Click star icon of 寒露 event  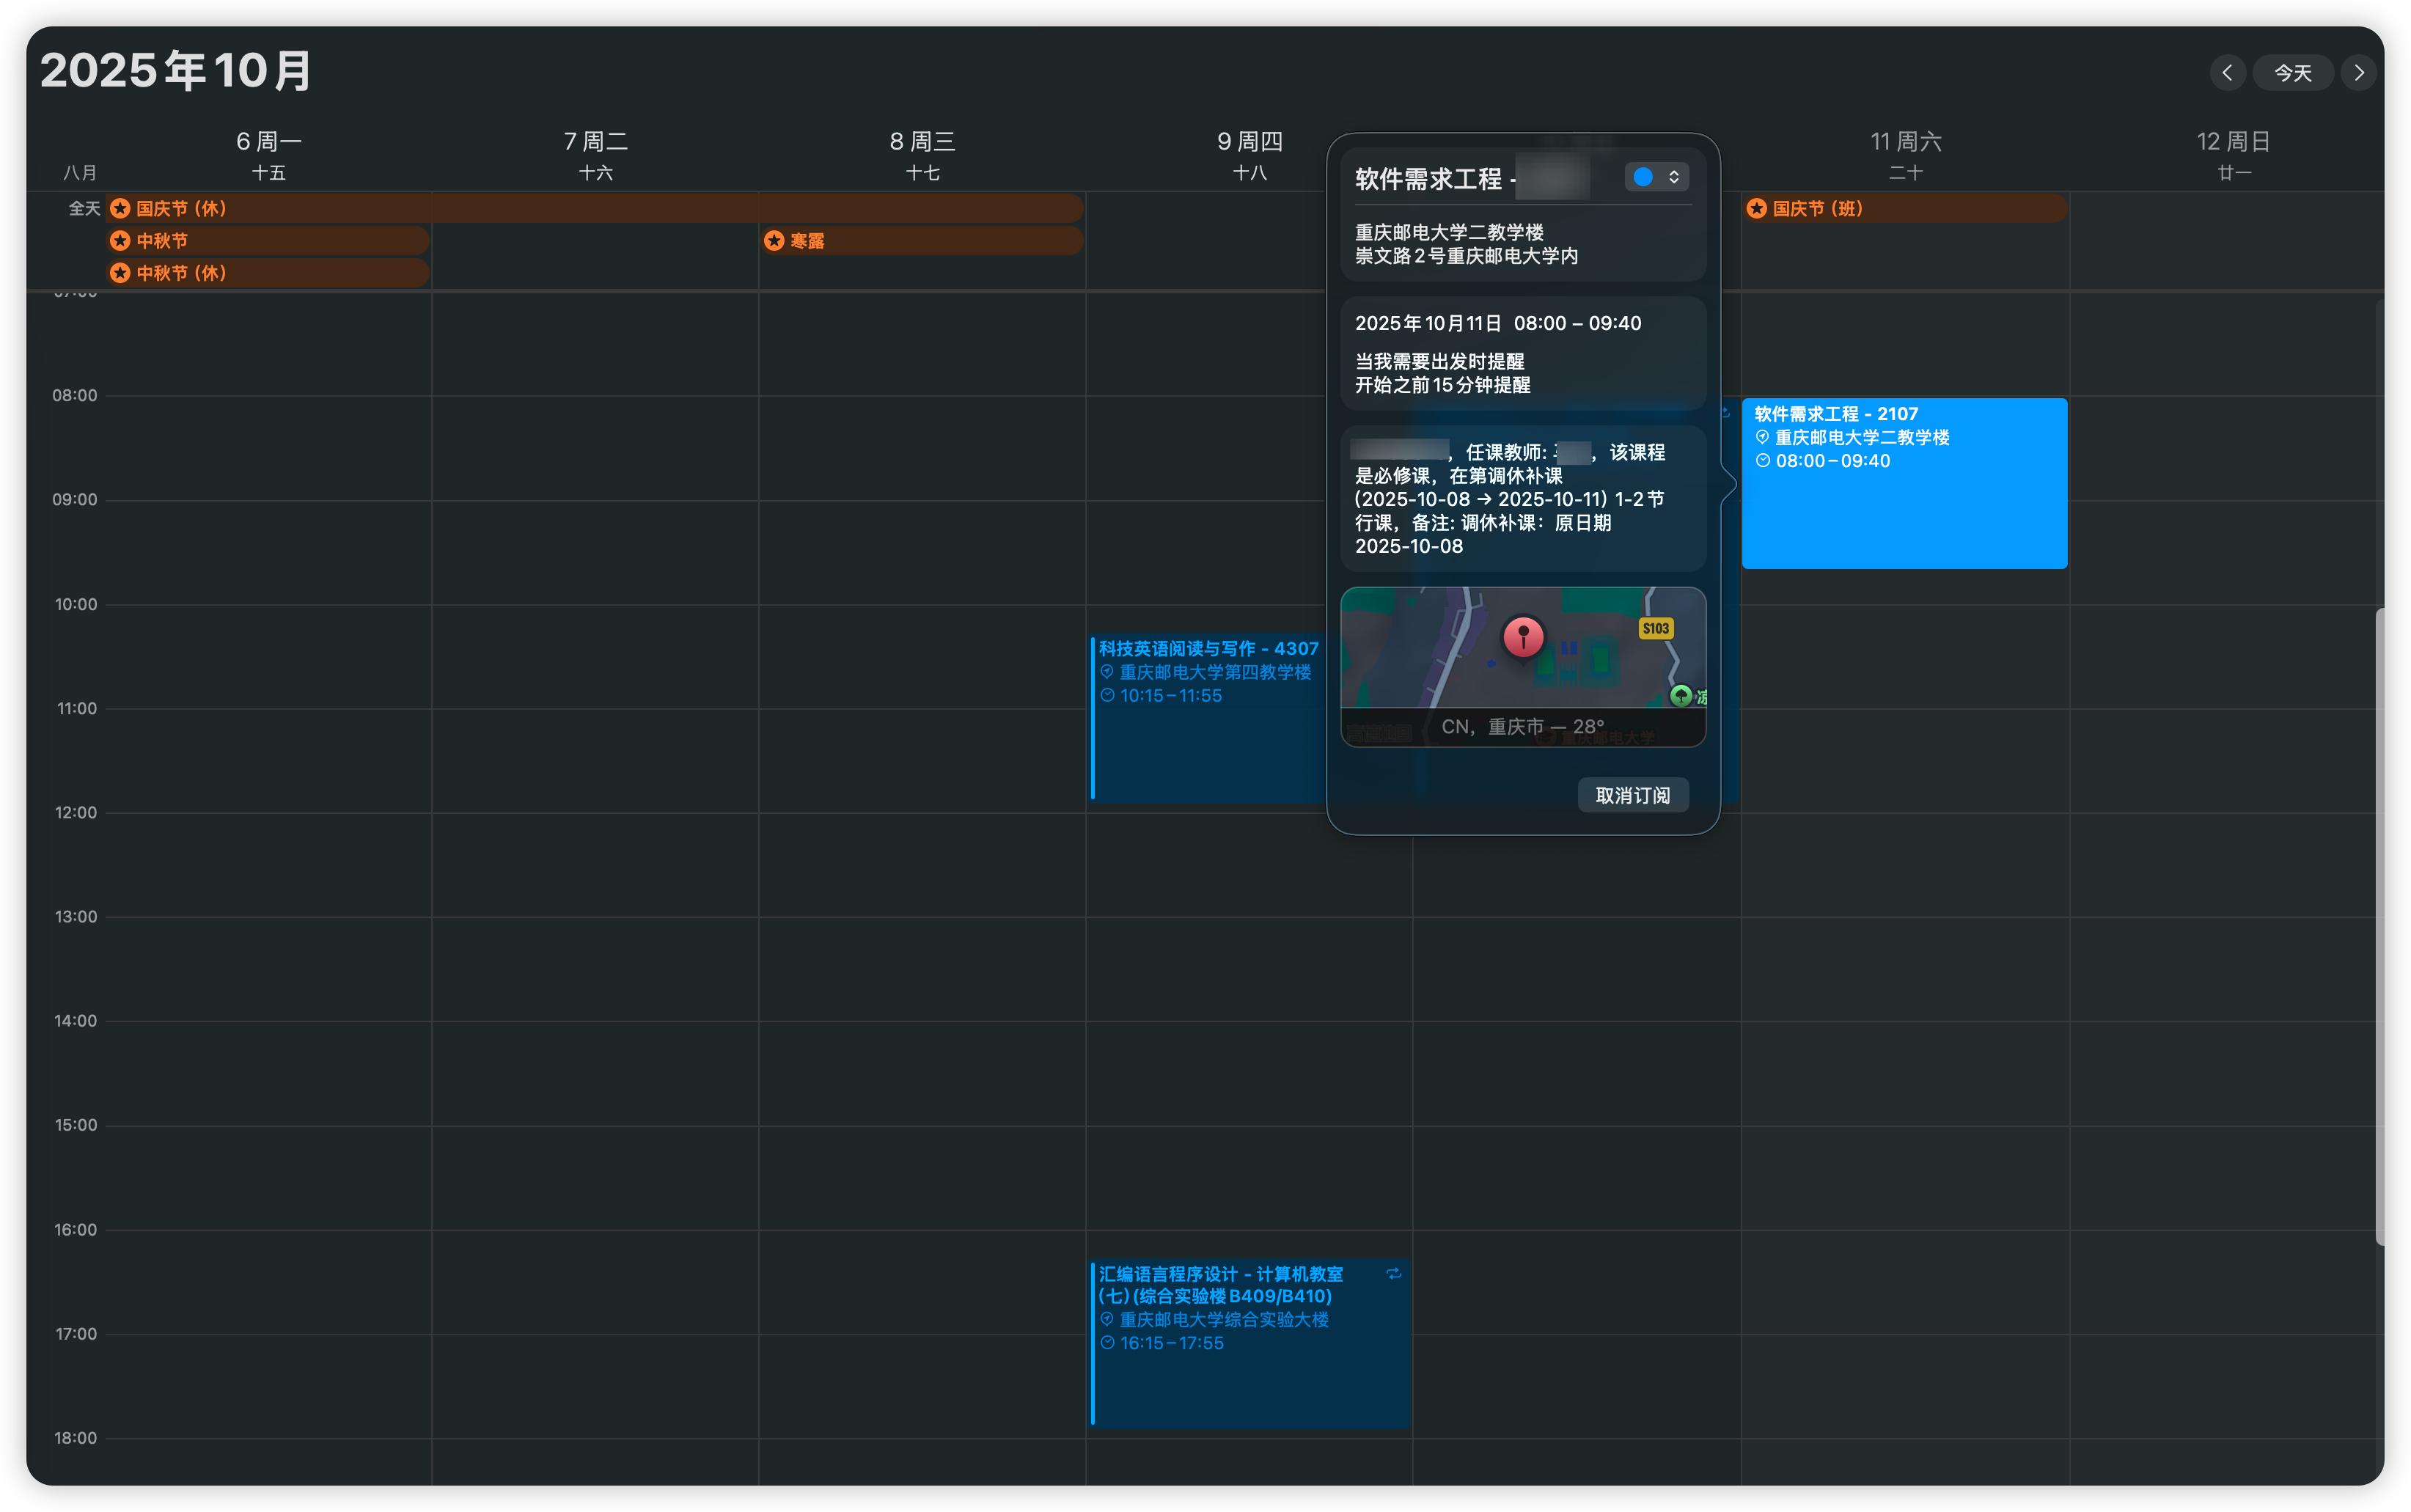(x=774, y=240)
